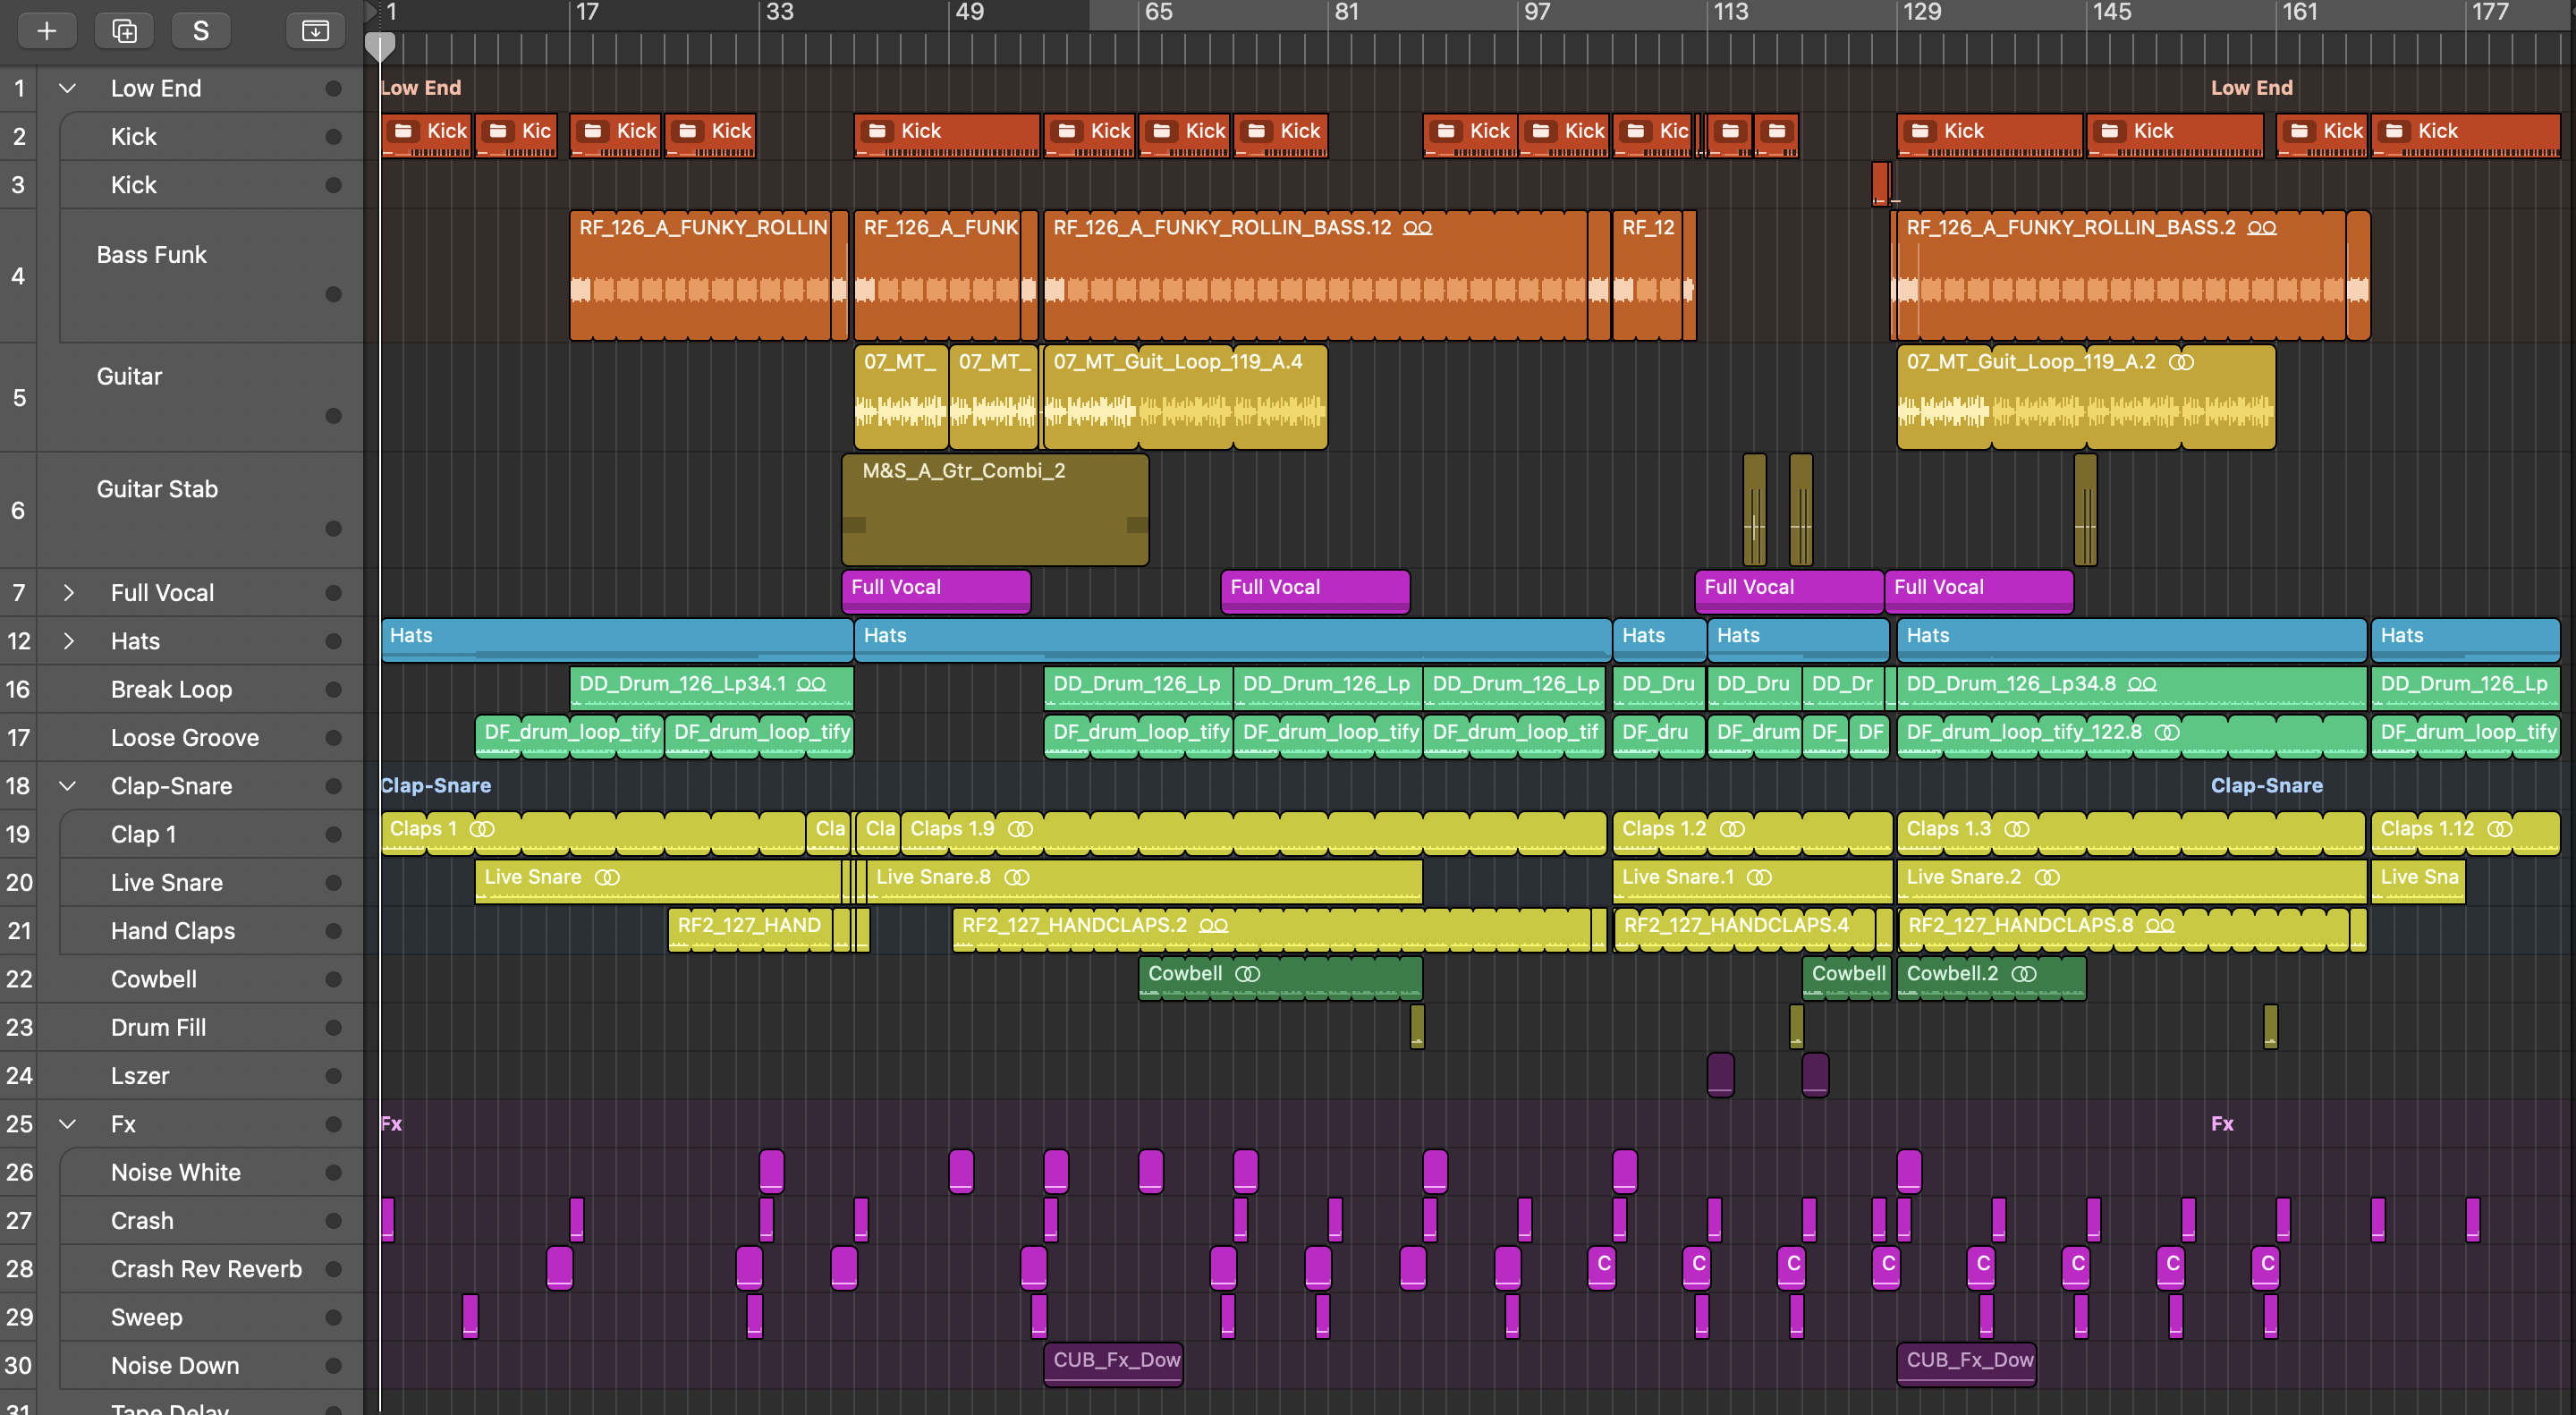
Task: Toggle the dot button on Bass Funk track
Action: [333, 294]
